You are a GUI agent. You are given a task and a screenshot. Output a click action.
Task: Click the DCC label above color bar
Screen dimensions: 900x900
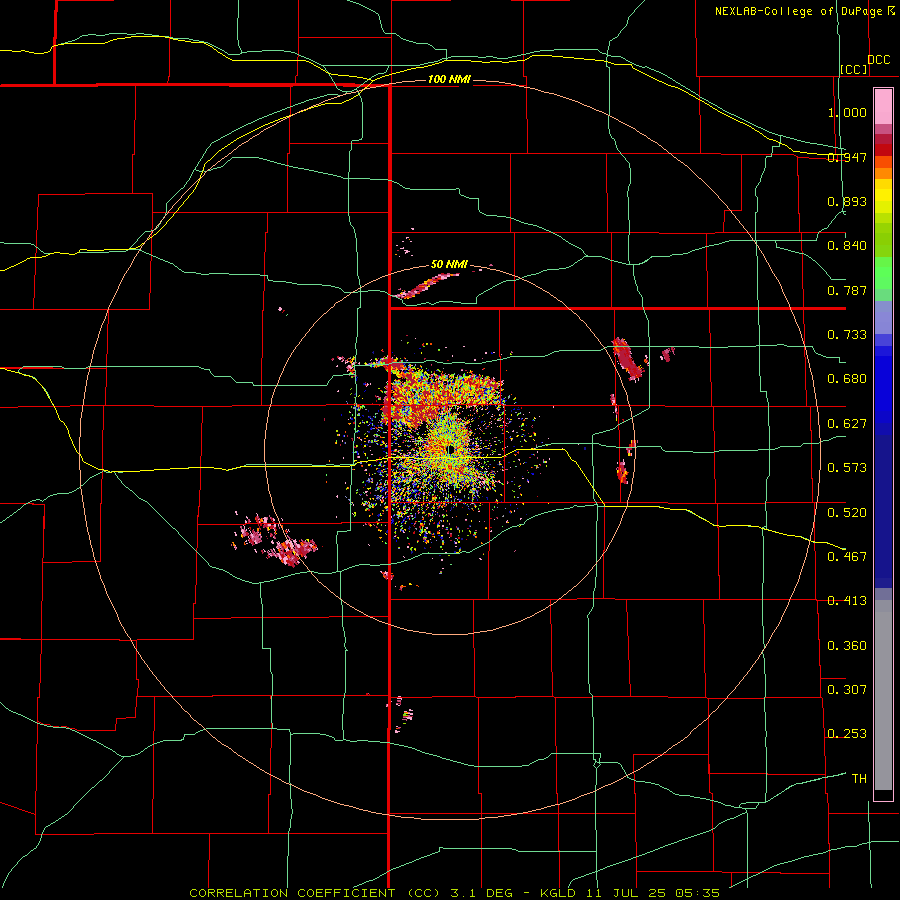point(878,60)
